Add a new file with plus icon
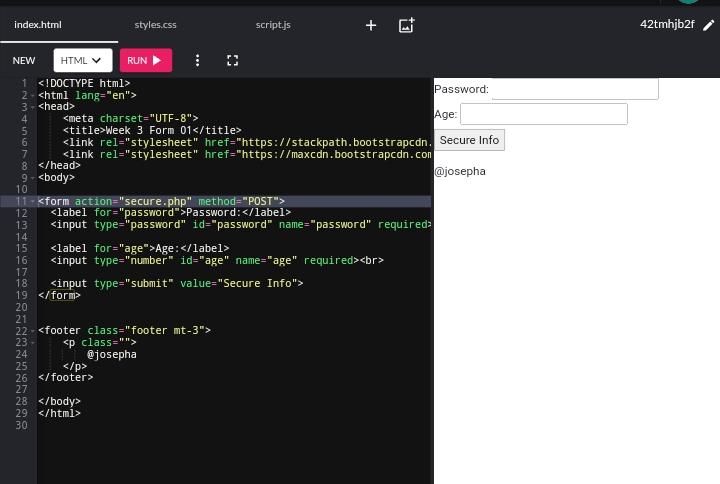The image size is (720, 484). point(371,25)
